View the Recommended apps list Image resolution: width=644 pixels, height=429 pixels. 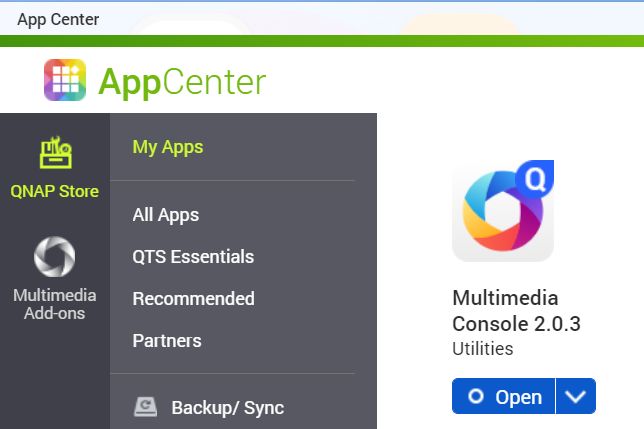tap(193, 299)
